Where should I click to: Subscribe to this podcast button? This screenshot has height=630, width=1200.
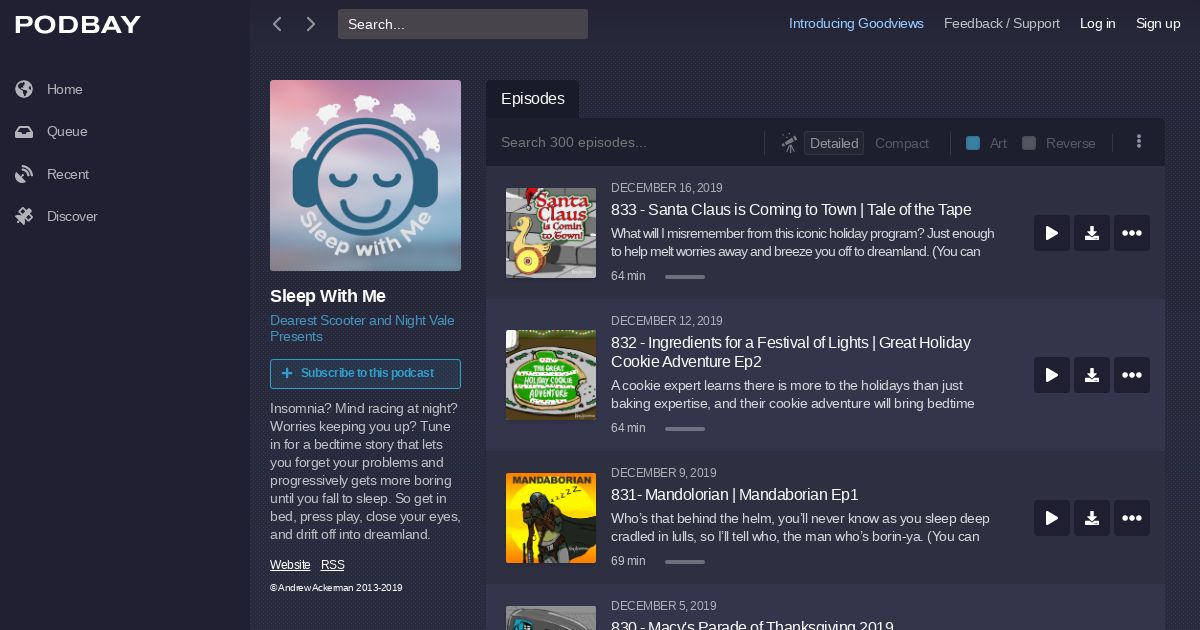click(x=365, y=373)
